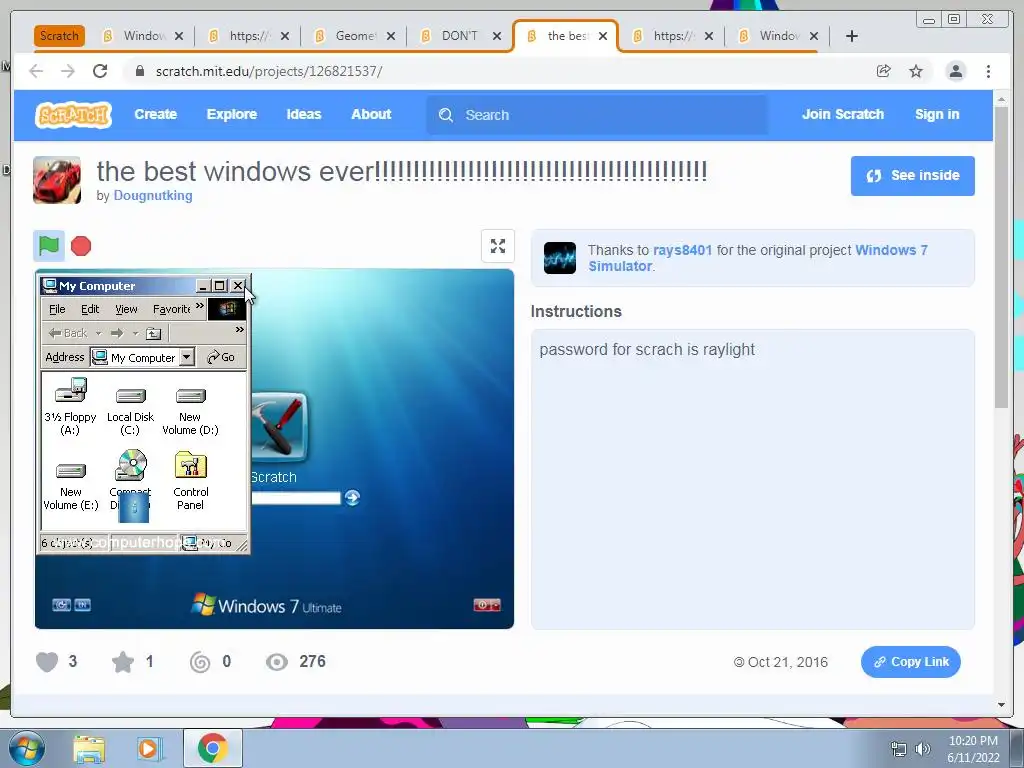This screenshot has width=1024, height=768.
Task: Open the Edit menu in My Computer window
Action: 90,309
